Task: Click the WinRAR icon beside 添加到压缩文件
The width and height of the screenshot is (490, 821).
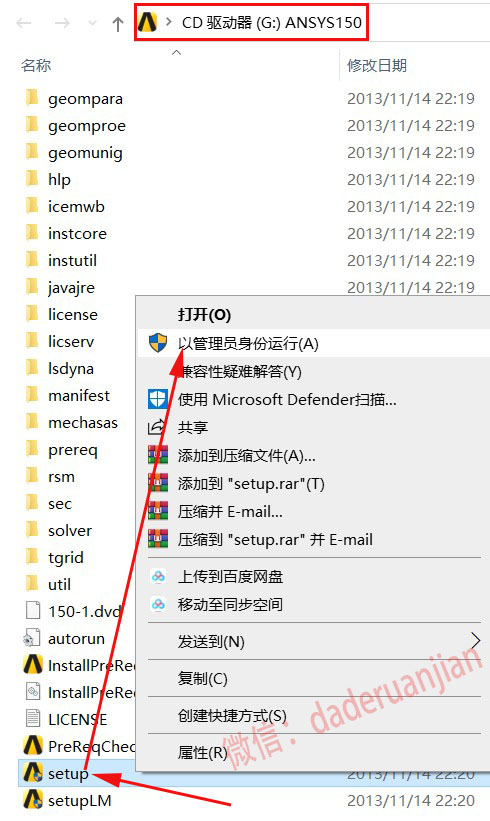Action: point(158,455)
